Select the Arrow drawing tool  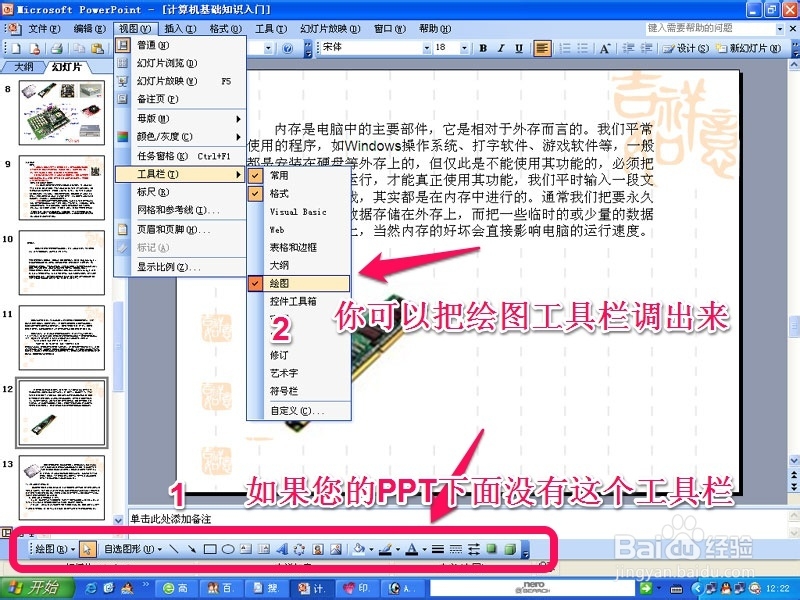[191, 549]
